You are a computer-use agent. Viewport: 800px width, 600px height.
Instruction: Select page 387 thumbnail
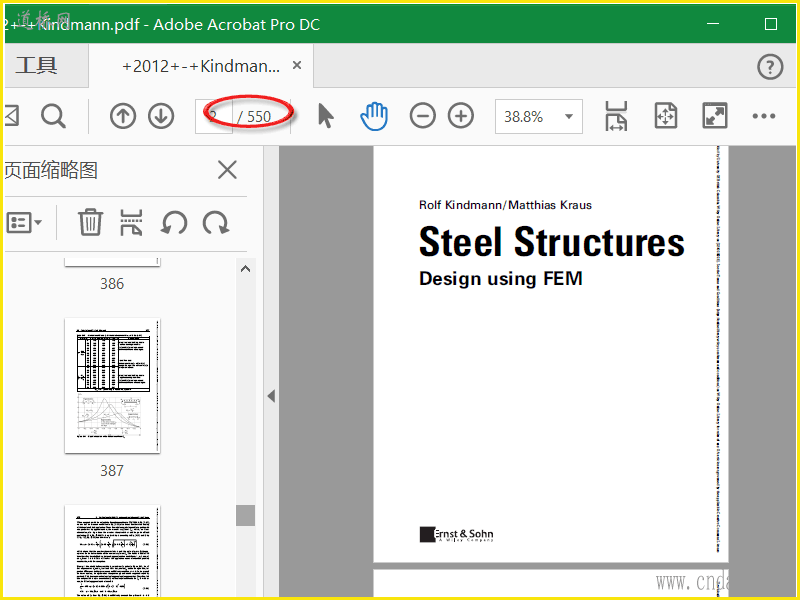112,386
